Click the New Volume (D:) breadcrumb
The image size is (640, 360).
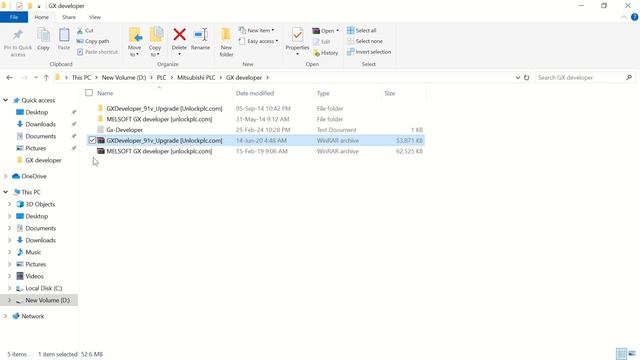pos(124,78)
